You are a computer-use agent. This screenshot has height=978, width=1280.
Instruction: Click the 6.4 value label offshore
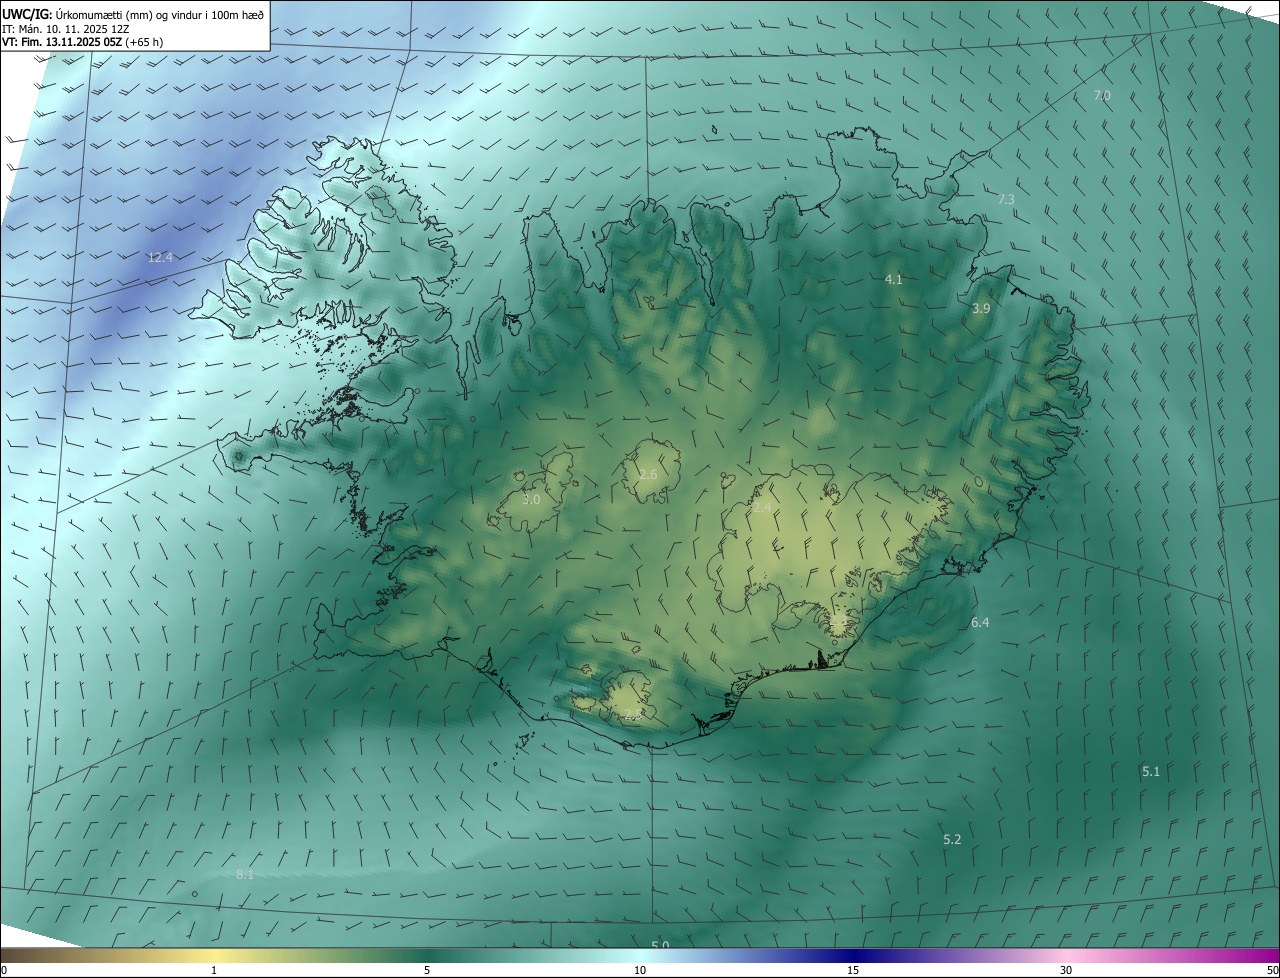980,623
